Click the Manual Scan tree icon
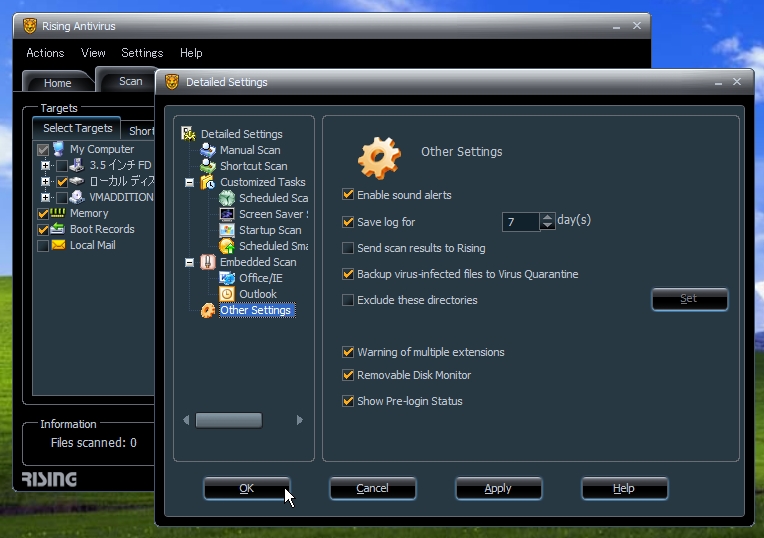Viewport: 764px width, 538px height. pos(208,150)
